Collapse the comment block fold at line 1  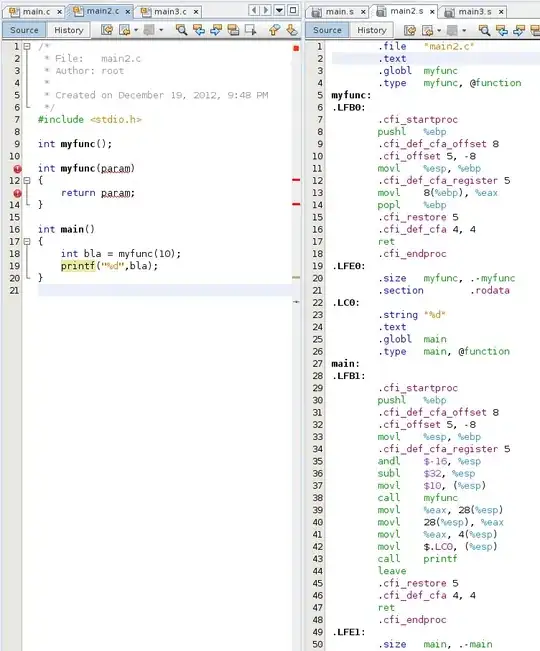point(27,46)
